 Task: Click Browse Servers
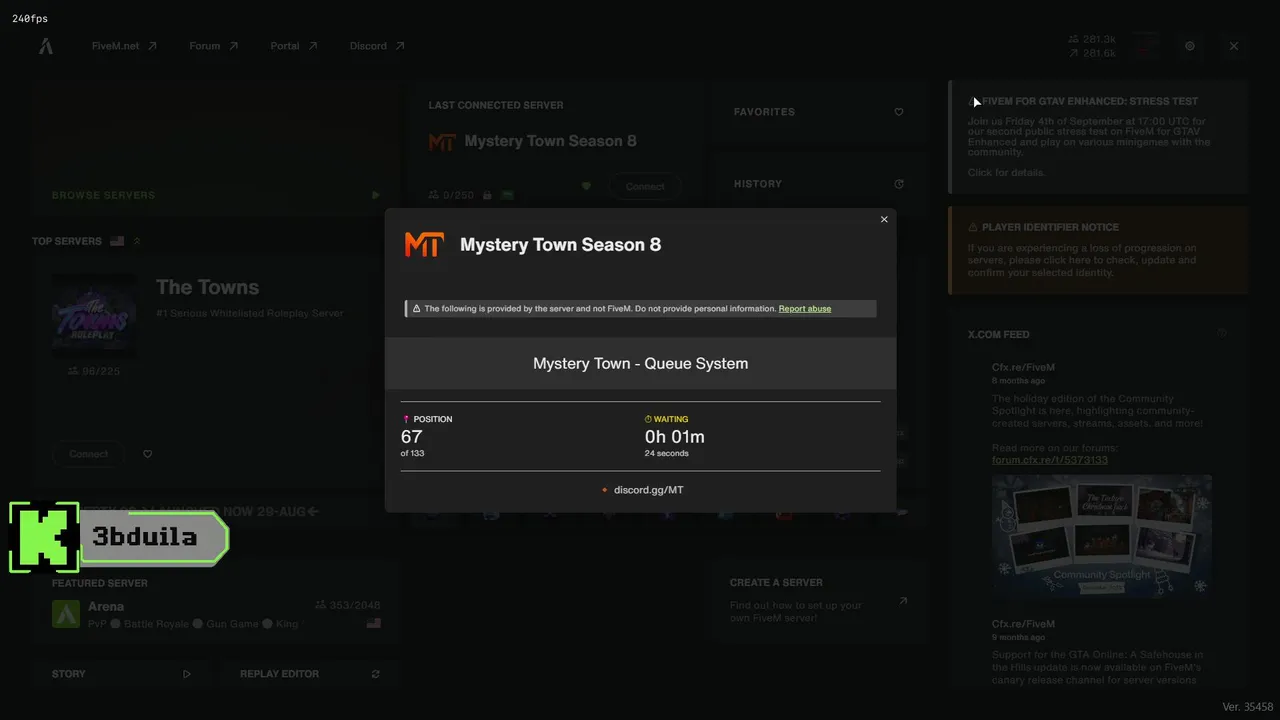[x=103, y=195]
